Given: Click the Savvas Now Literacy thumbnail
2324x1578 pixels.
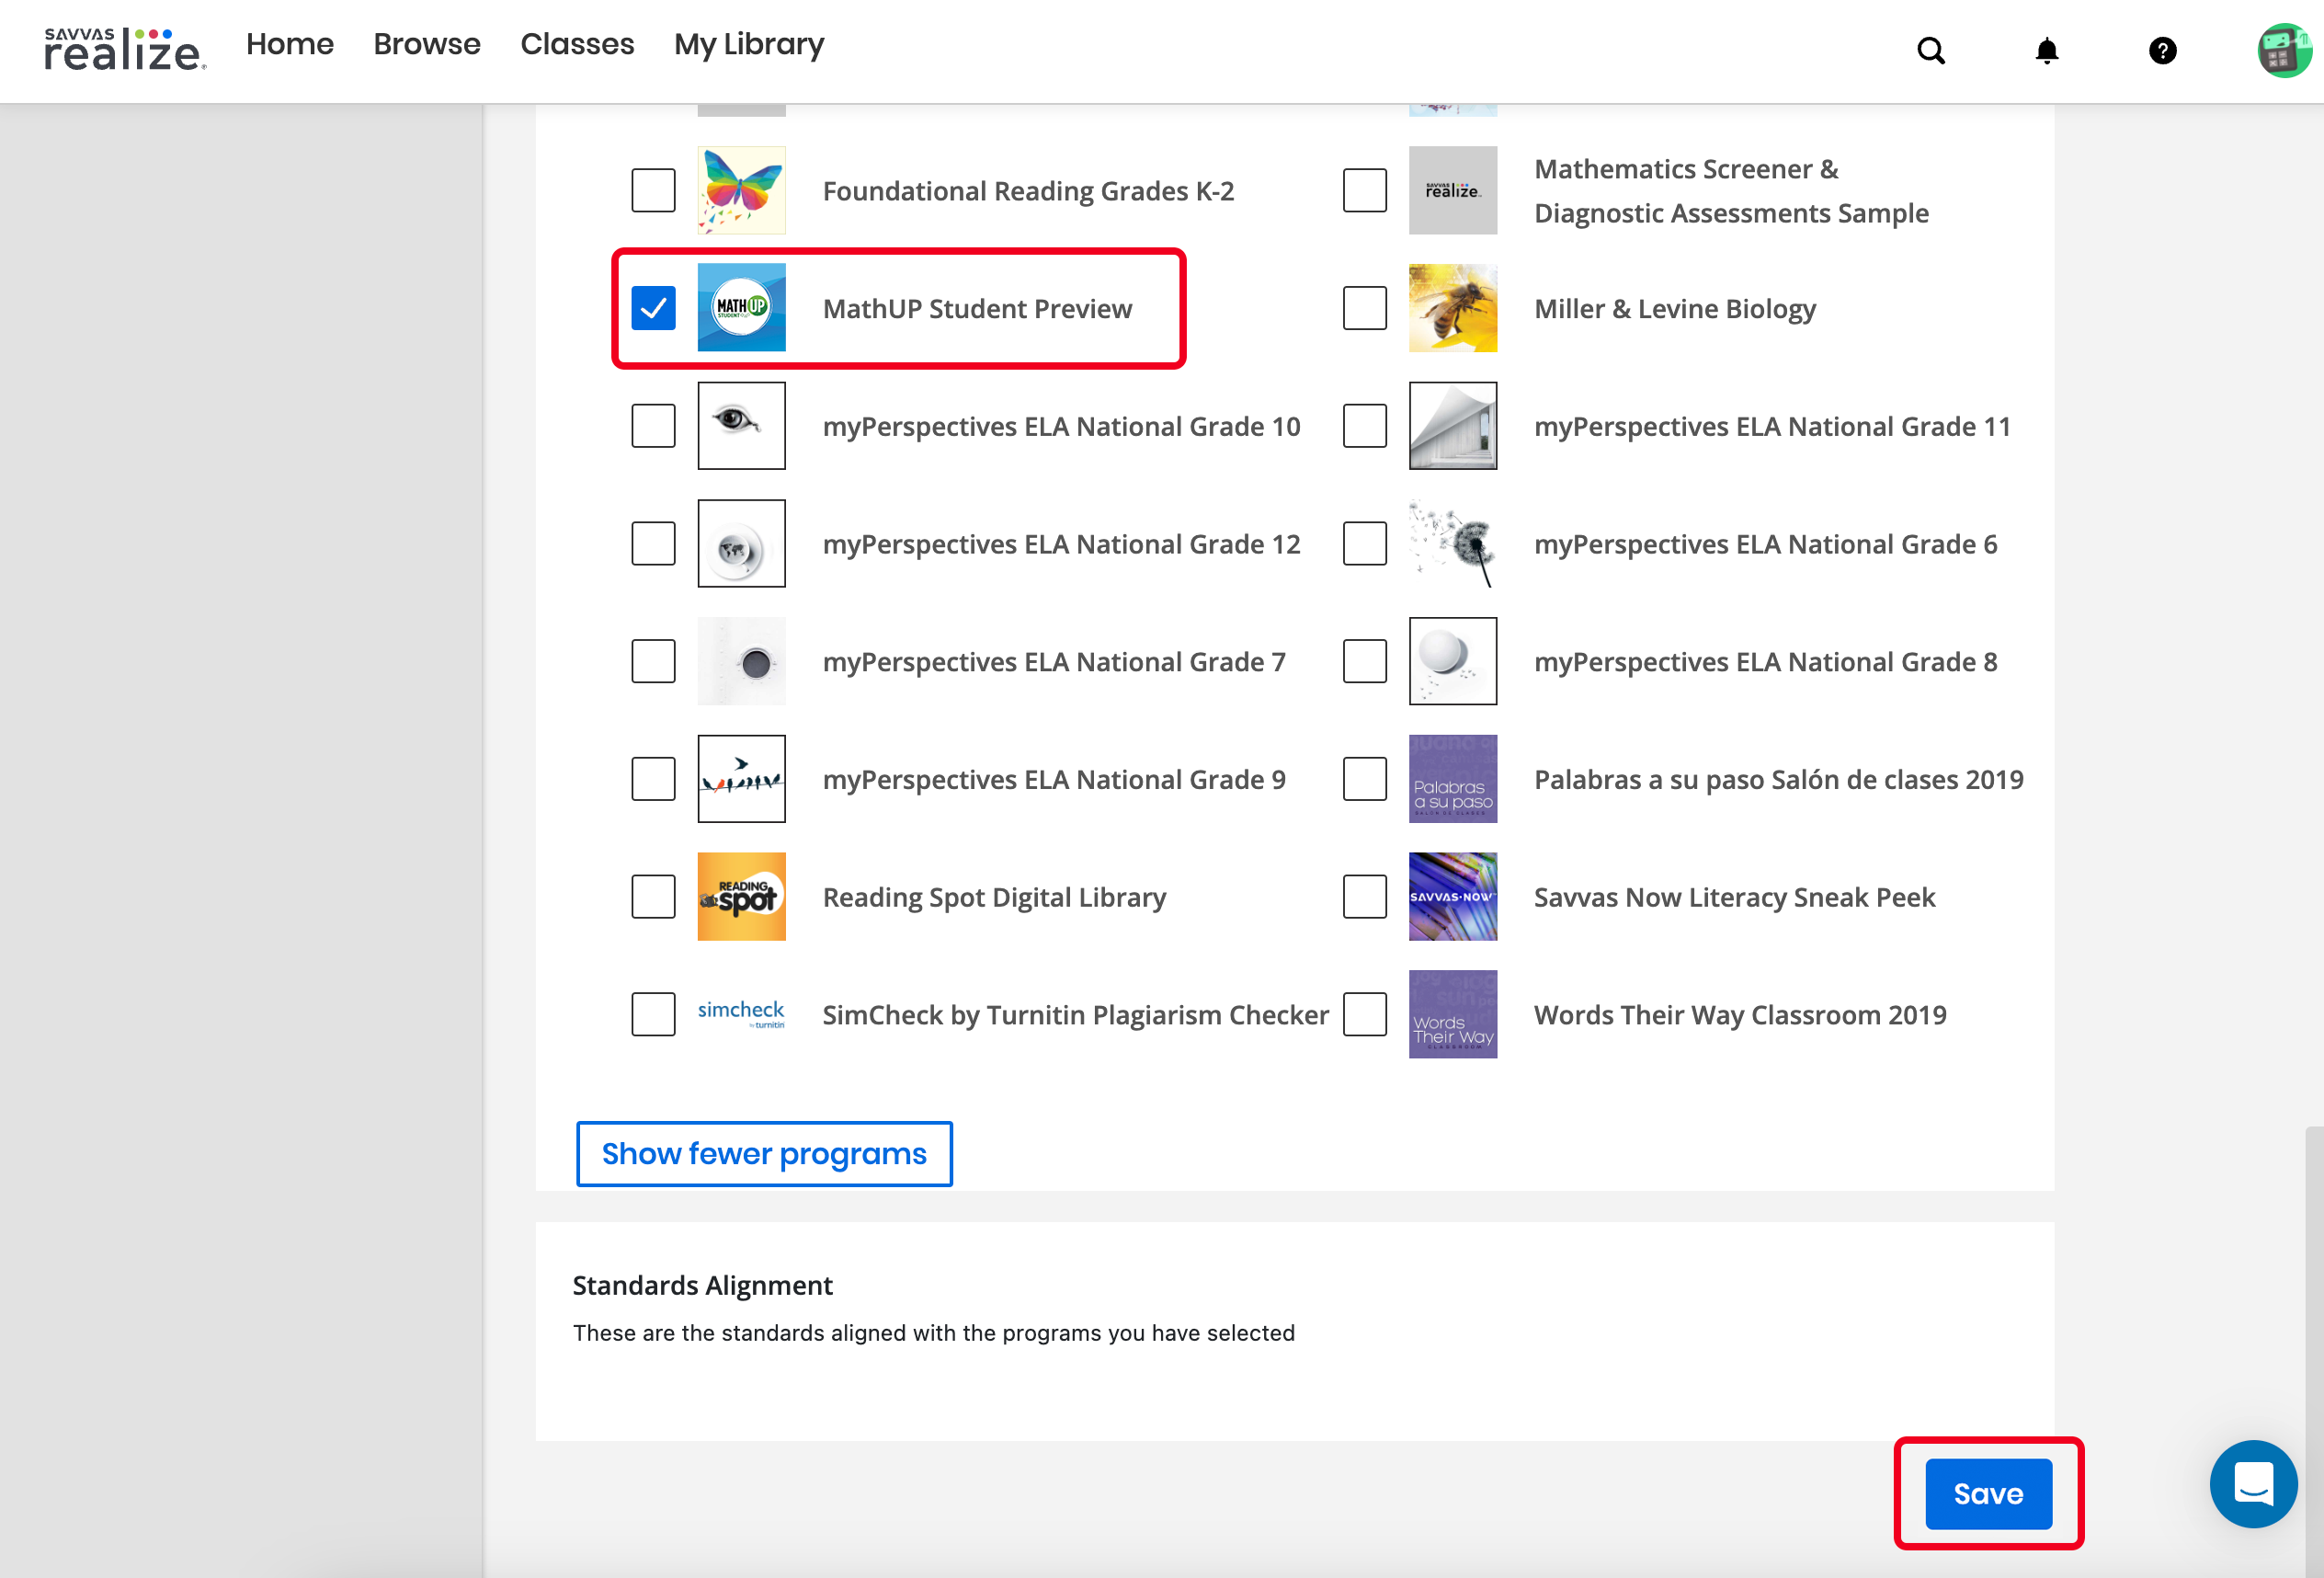Looking at the screenshot, I should [x=1453, y=897].
